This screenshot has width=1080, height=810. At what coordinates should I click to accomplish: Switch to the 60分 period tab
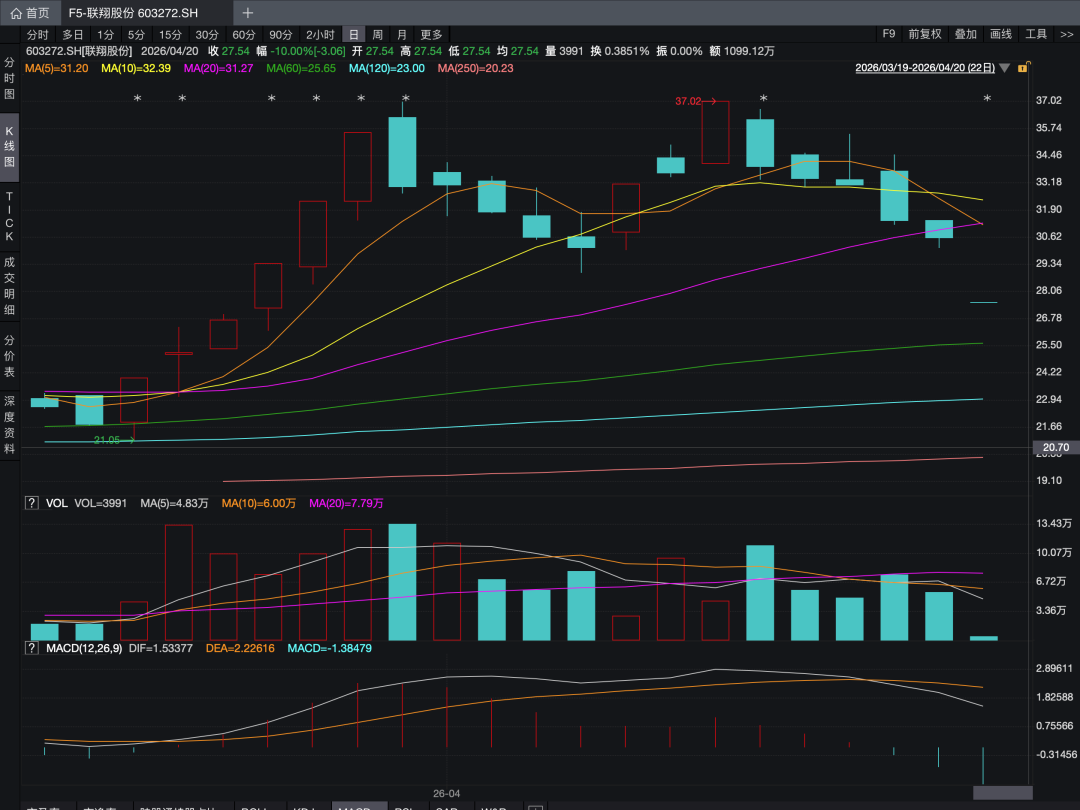pos(244,34)
